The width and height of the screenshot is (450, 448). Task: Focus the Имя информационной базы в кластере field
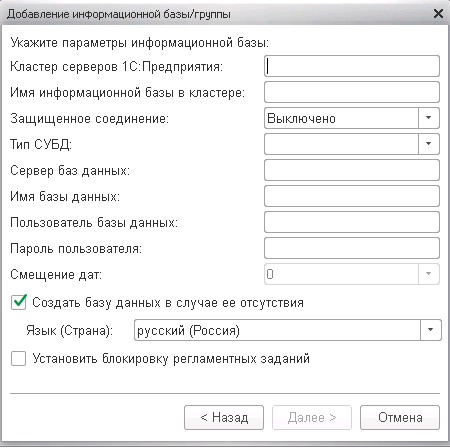tap(352, 92)
